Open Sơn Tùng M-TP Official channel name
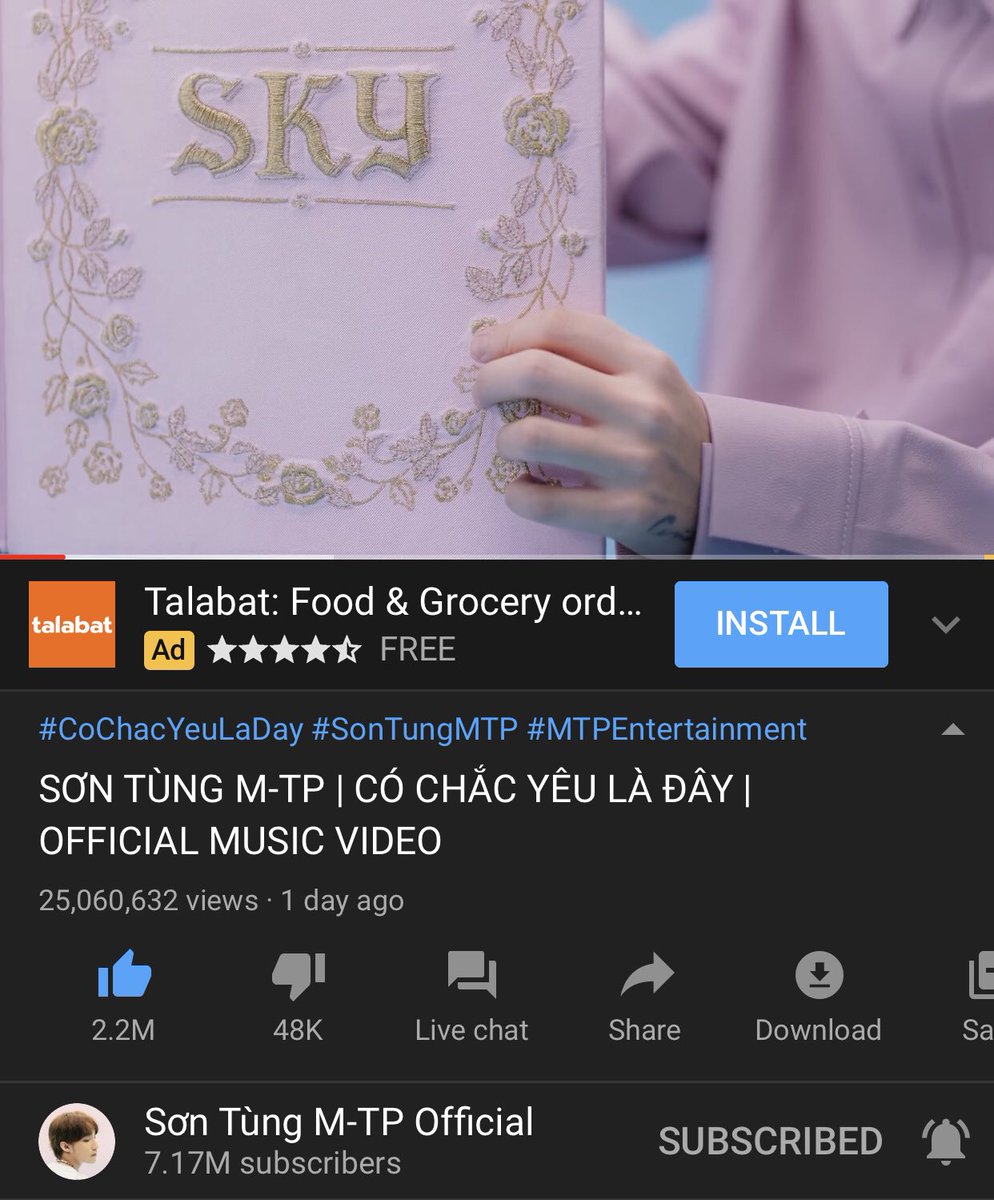The image size is (994, 1200). pyautogui.click(x=339, y=1122)
